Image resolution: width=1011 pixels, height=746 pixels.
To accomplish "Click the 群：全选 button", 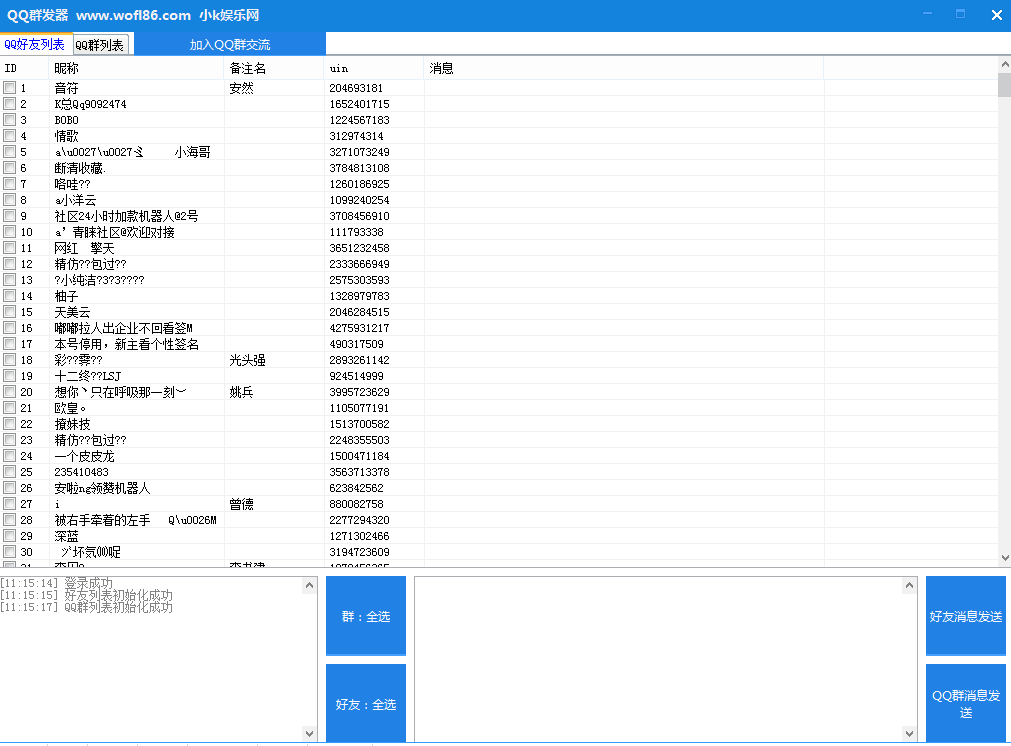I will 366,616.
